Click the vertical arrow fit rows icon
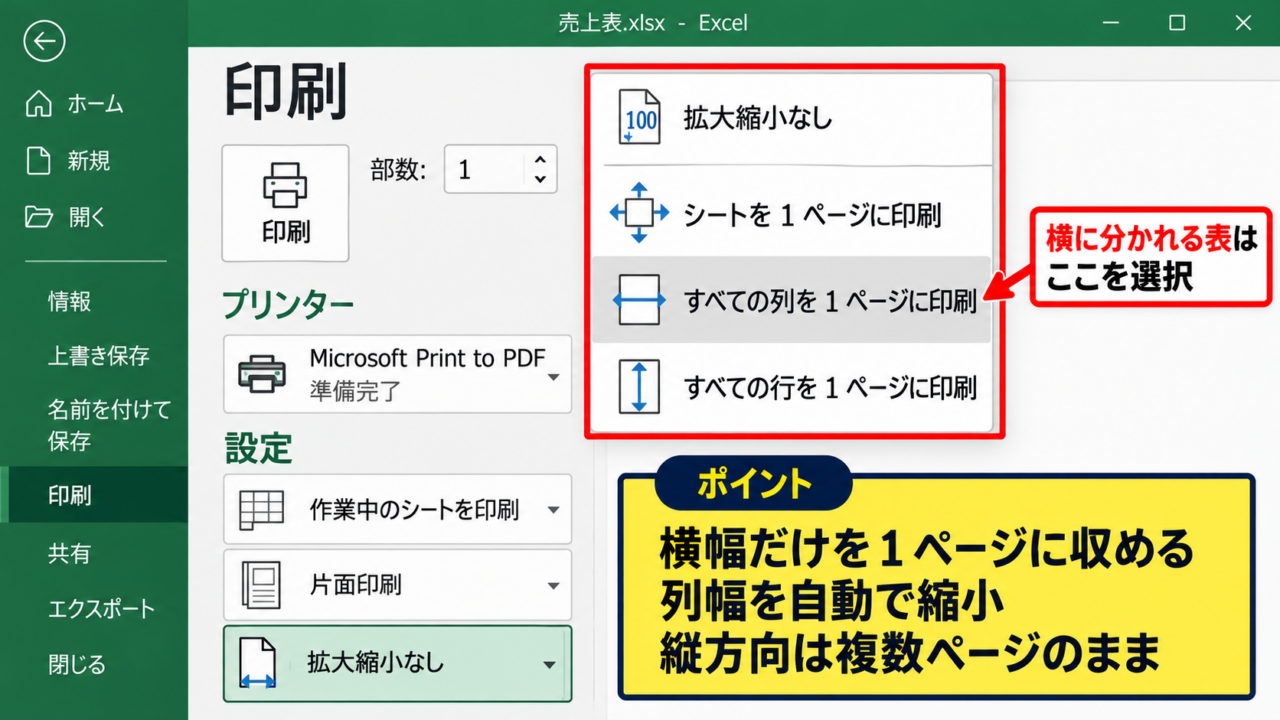The height and width of the screenshot is (720, 1280). pos(640,387)
